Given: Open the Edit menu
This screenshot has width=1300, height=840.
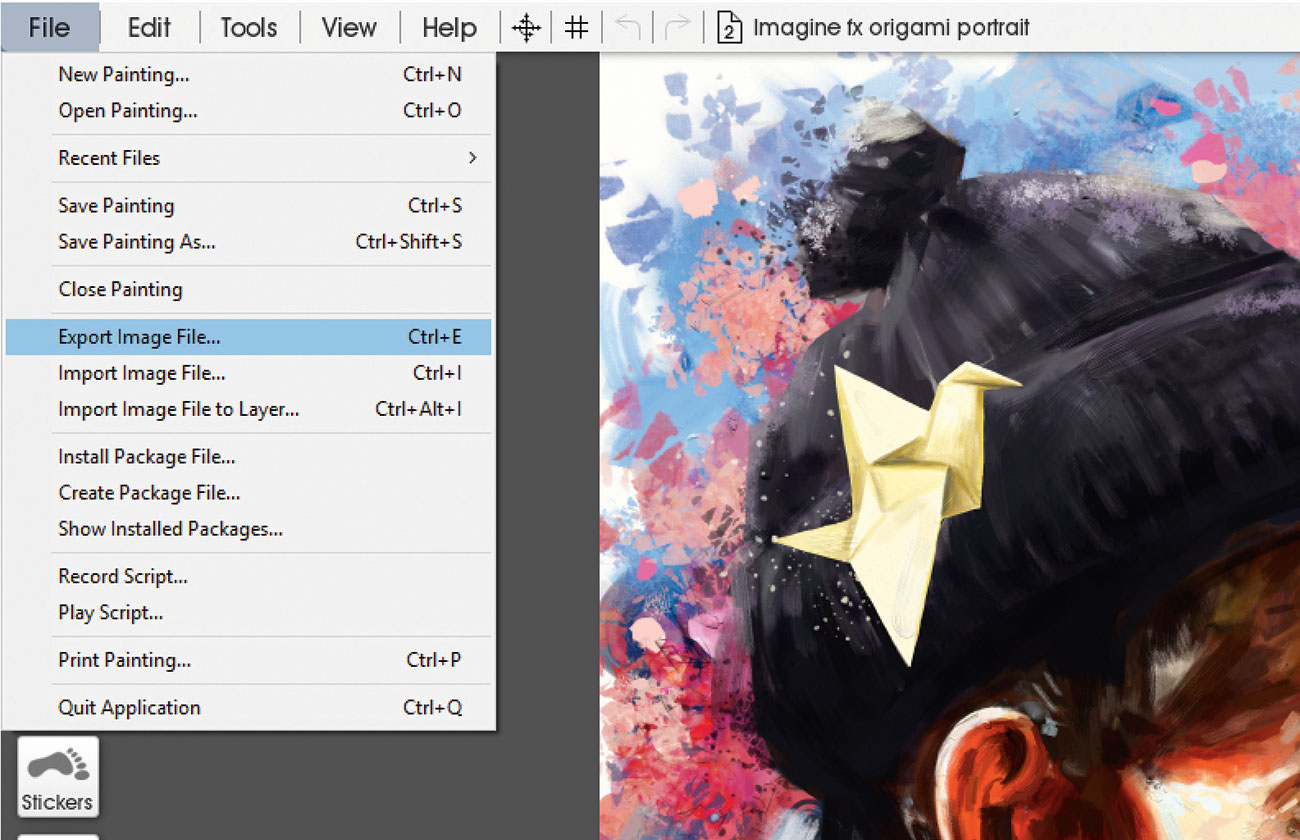Looking at the screenshot, I should click(149, 27).
